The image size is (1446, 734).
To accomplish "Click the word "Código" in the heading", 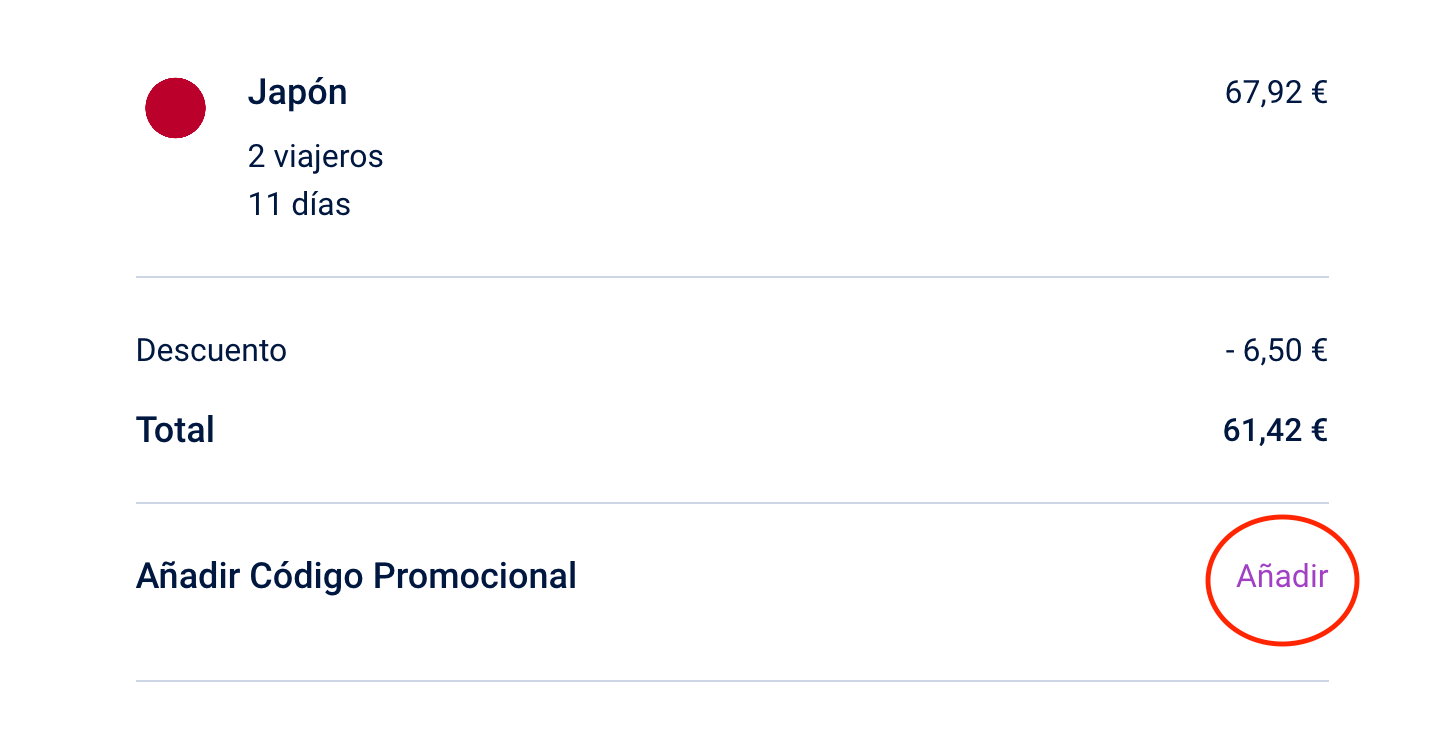I will tap(305, 576).
